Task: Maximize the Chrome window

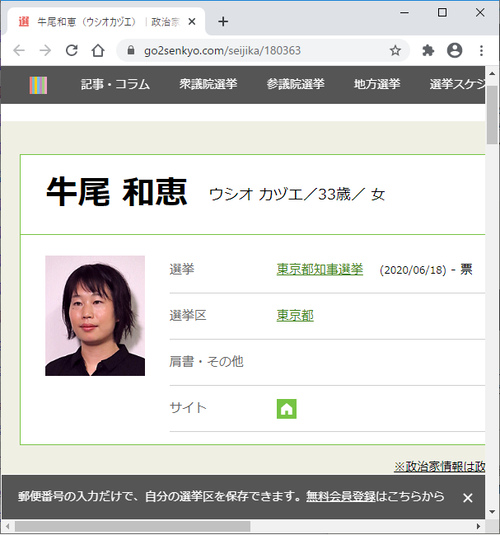Action: pos(442,13)
